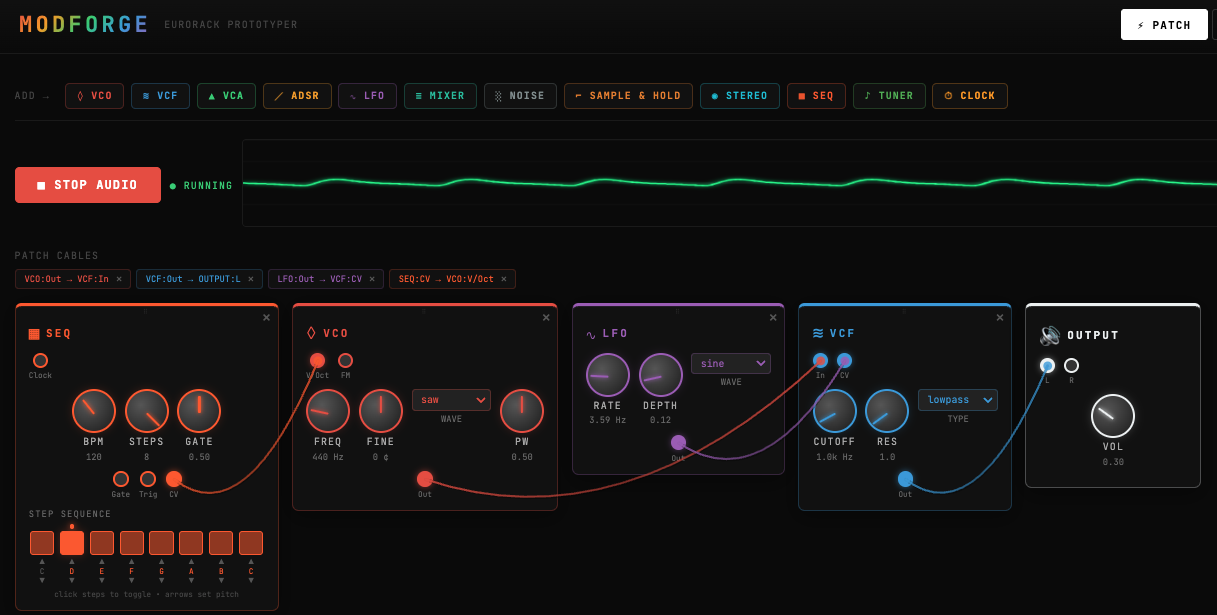The width and height of the screenshot is (1217, 615).
Task: Toggle off the last step labeled C
Action: (x=250, y=542)
